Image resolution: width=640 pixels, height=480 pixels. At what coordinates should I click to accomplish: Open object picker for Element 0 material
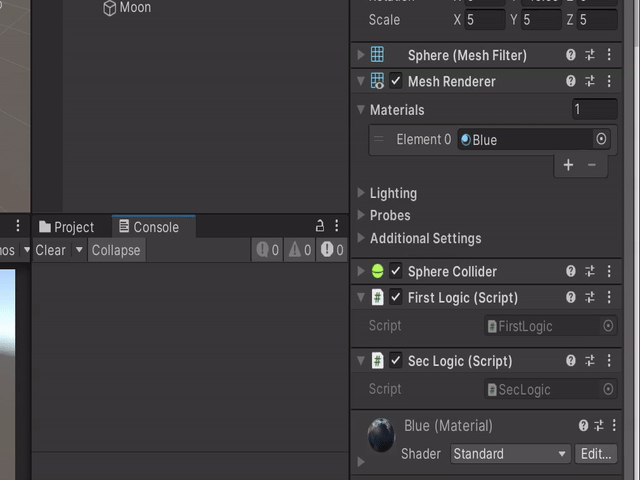click(601, 139)
